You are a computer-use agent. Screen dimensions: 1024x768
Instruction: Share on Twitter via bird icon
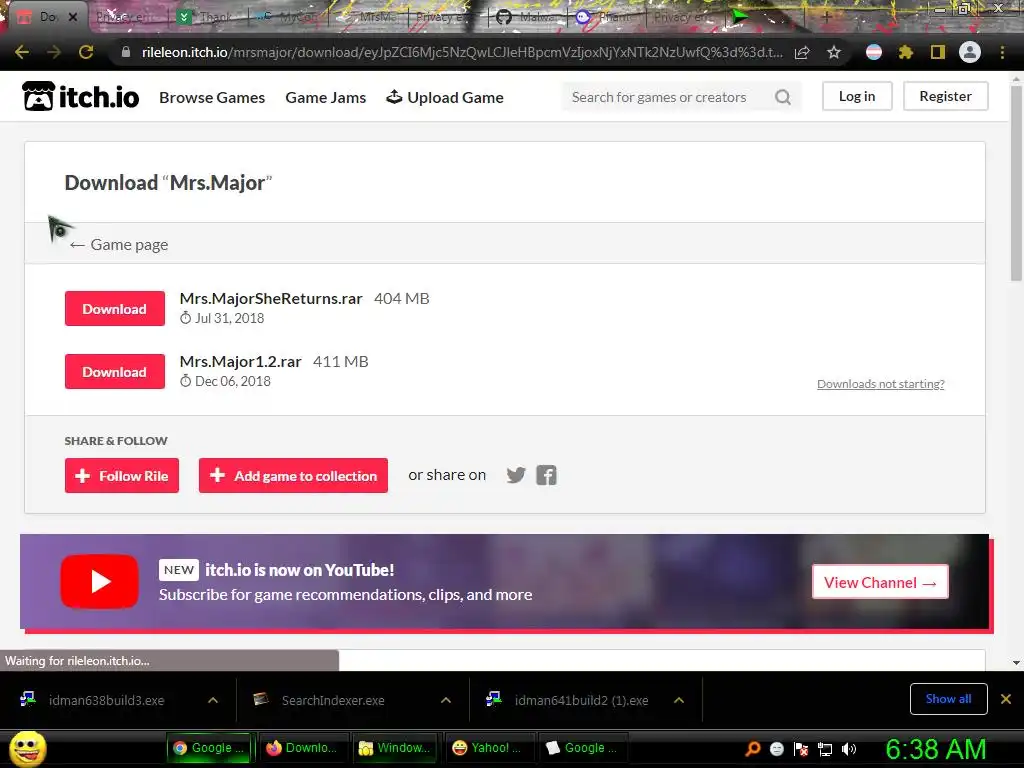[516, 475]
